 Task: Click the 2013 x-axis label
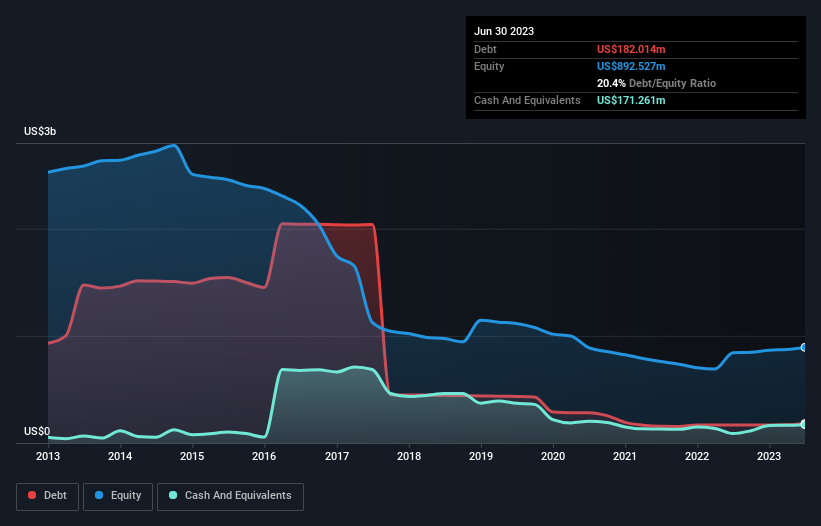click(48, 456)
